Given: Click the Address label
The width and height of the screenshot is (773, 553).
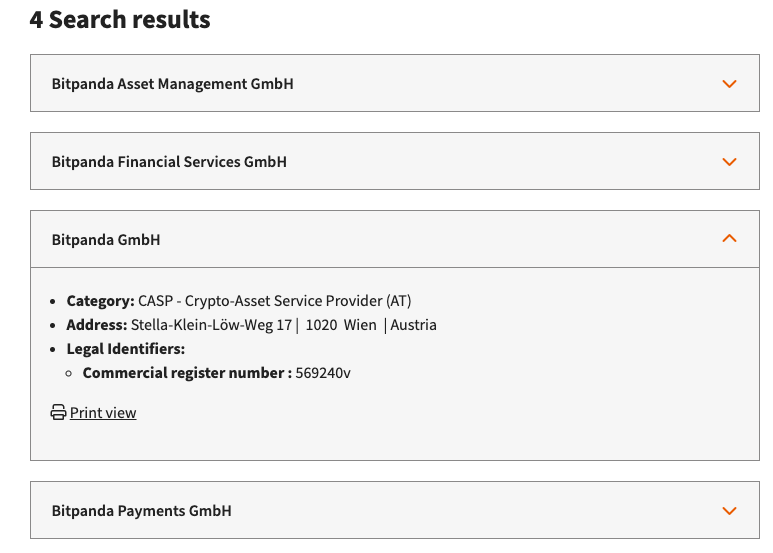Looking at the screenshot, I should (x=97, y=325).
